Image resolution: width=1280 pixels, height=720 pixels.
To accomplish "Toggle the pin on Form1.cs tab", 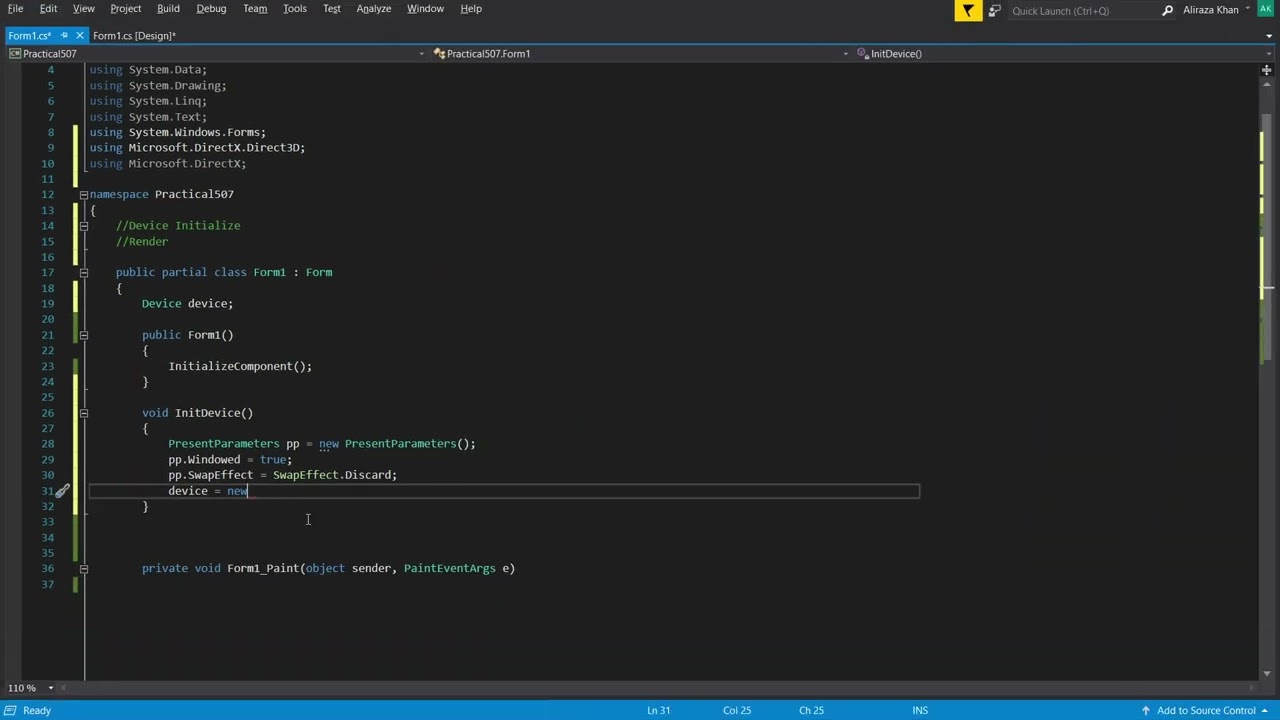I will (x=64, y=36).
